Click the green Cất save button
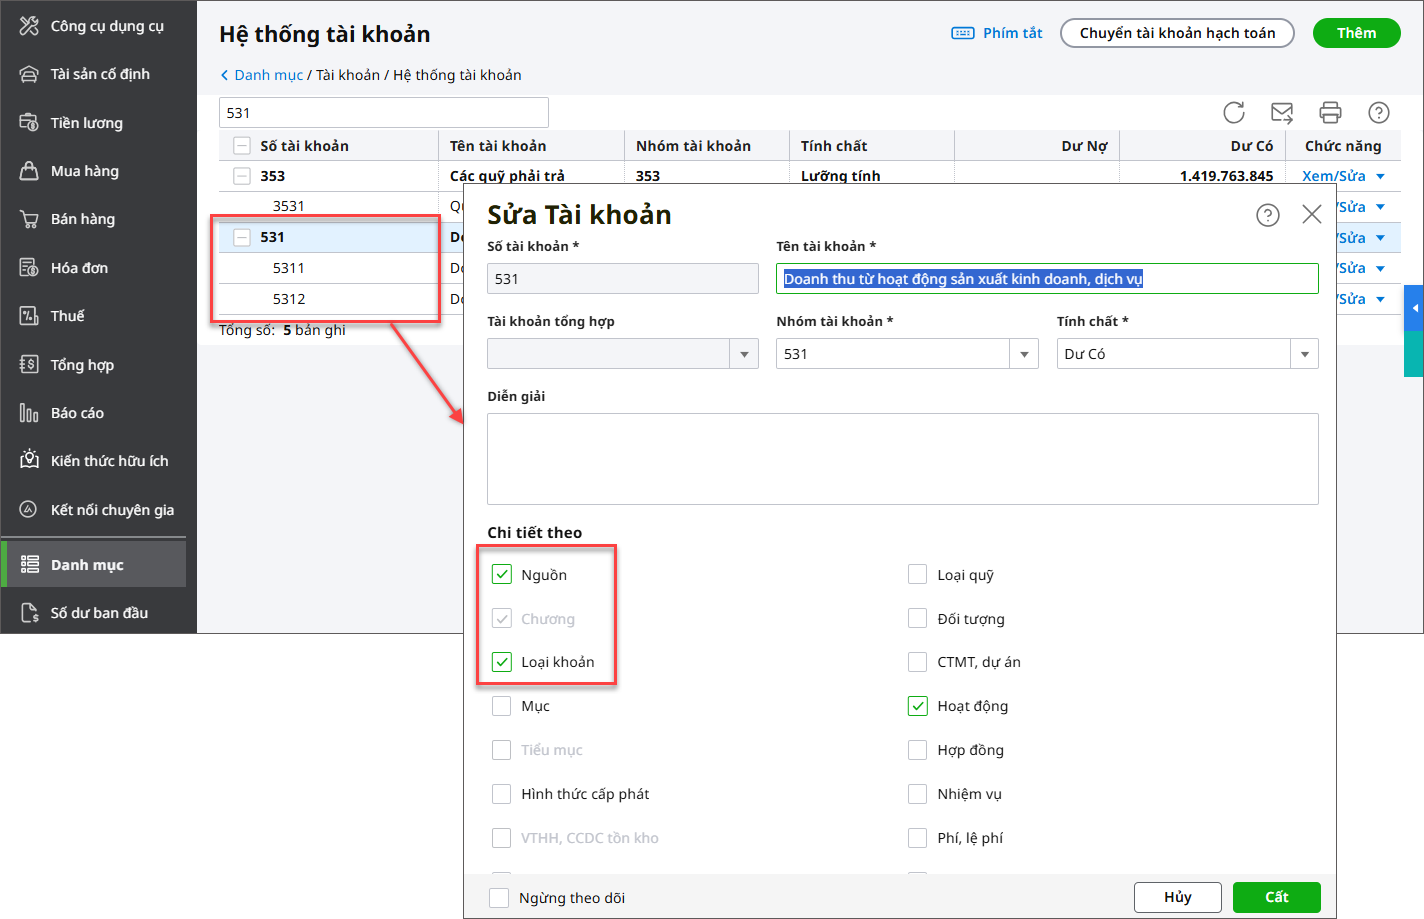This screenshot has height=919, width=1424. pyautogui.click(x=1276, y=897)
